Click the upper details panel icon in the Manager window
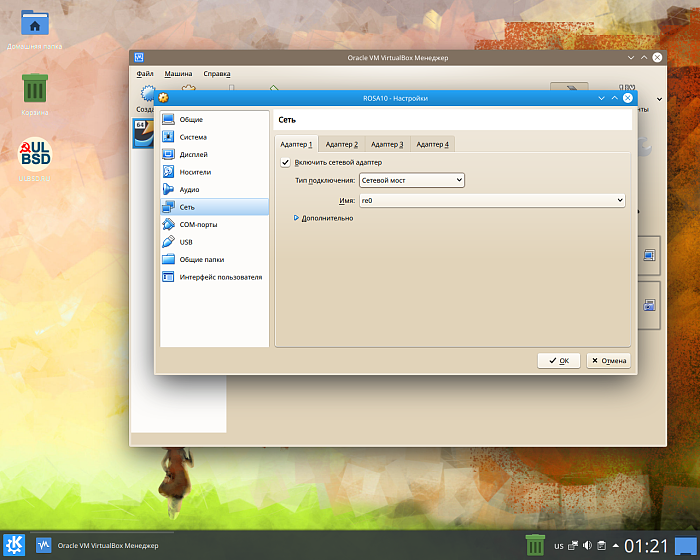Viewport: 700px width, 560px height. [649, 255]
